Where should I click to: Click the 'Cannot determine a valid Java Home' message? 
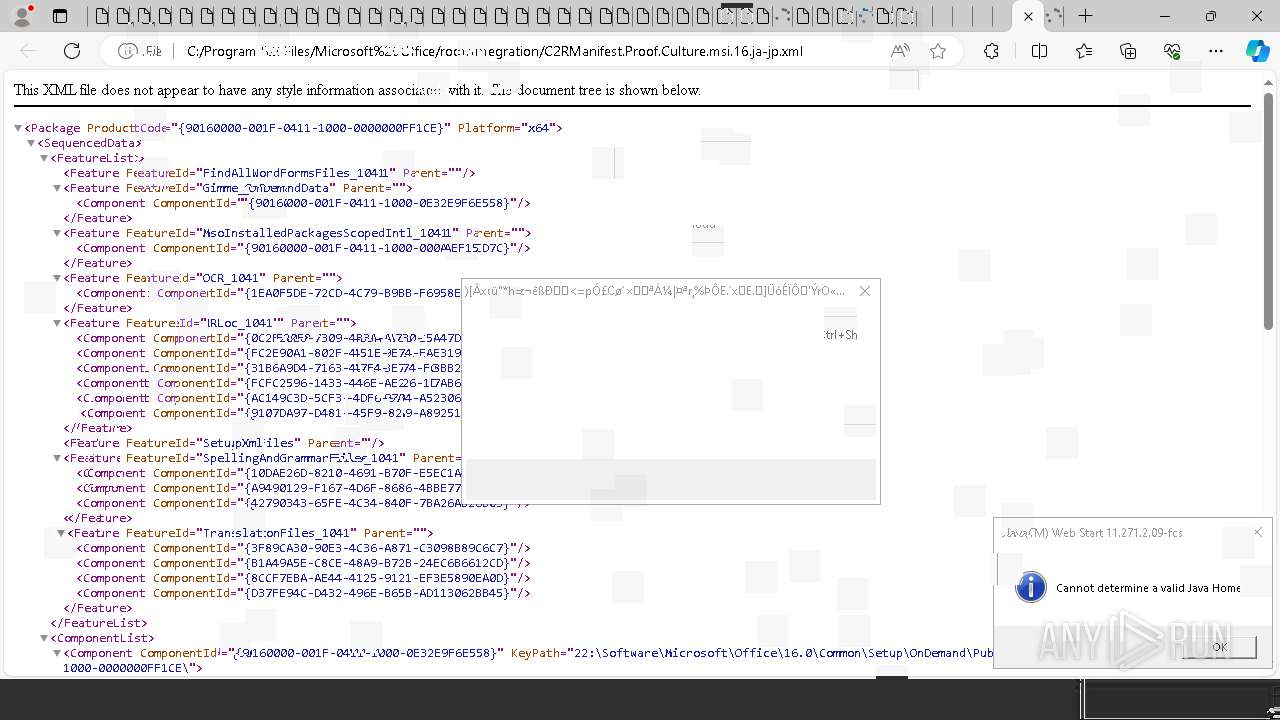click(x=1148, y=588)
